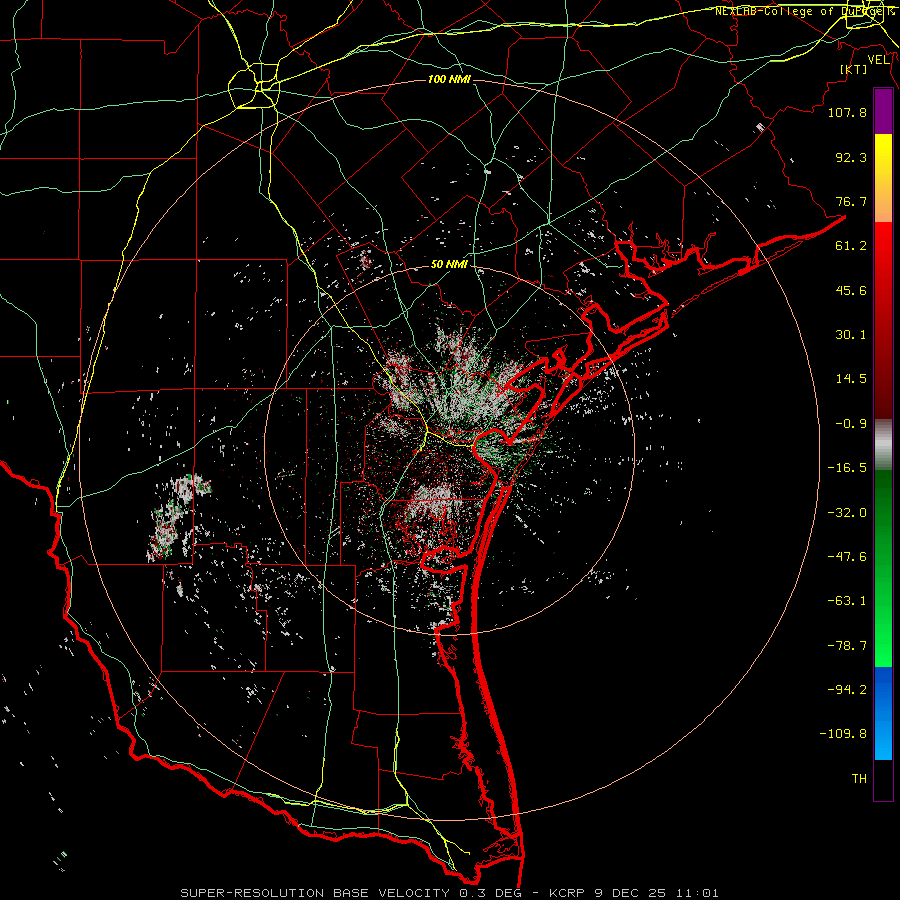Click the 45.6 velocity scale value

851,290
